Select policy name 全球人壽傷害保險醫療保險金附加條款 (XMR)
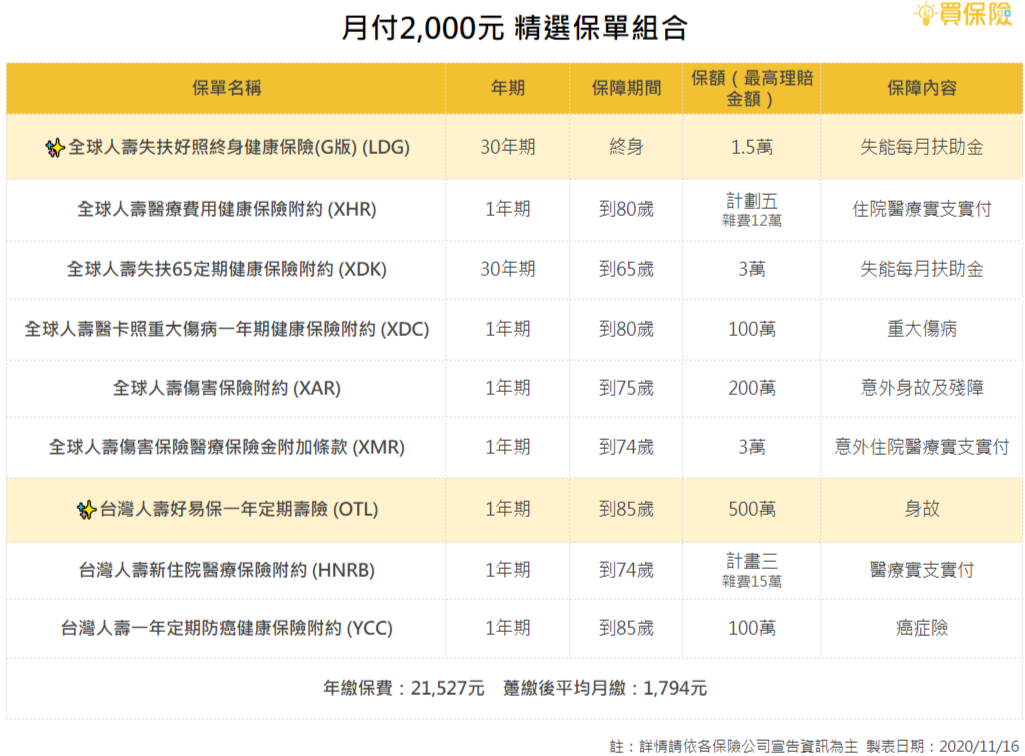The height and width of the screenshot is (756, 1025). point(227,447)
